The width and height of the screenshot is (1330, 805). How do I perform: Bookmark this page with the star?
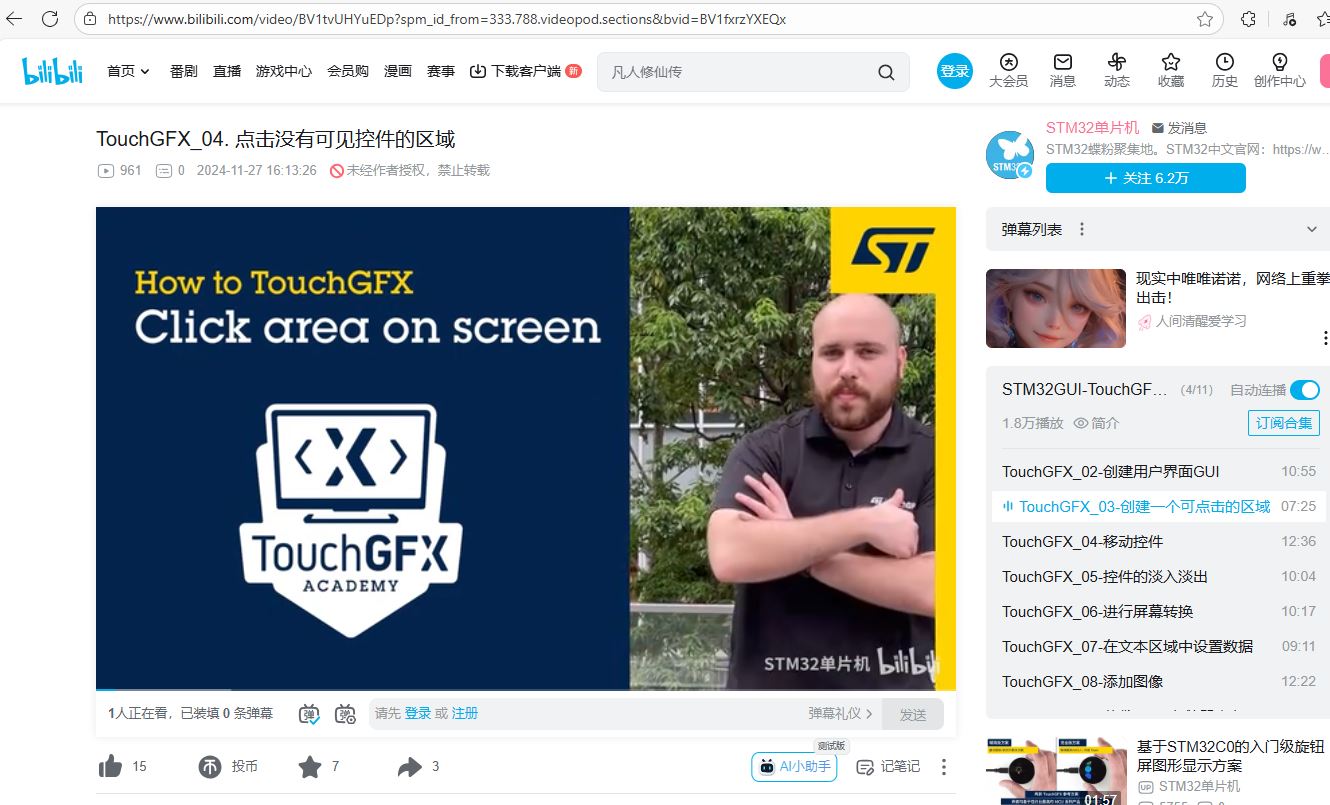[x=1205, y=19]
